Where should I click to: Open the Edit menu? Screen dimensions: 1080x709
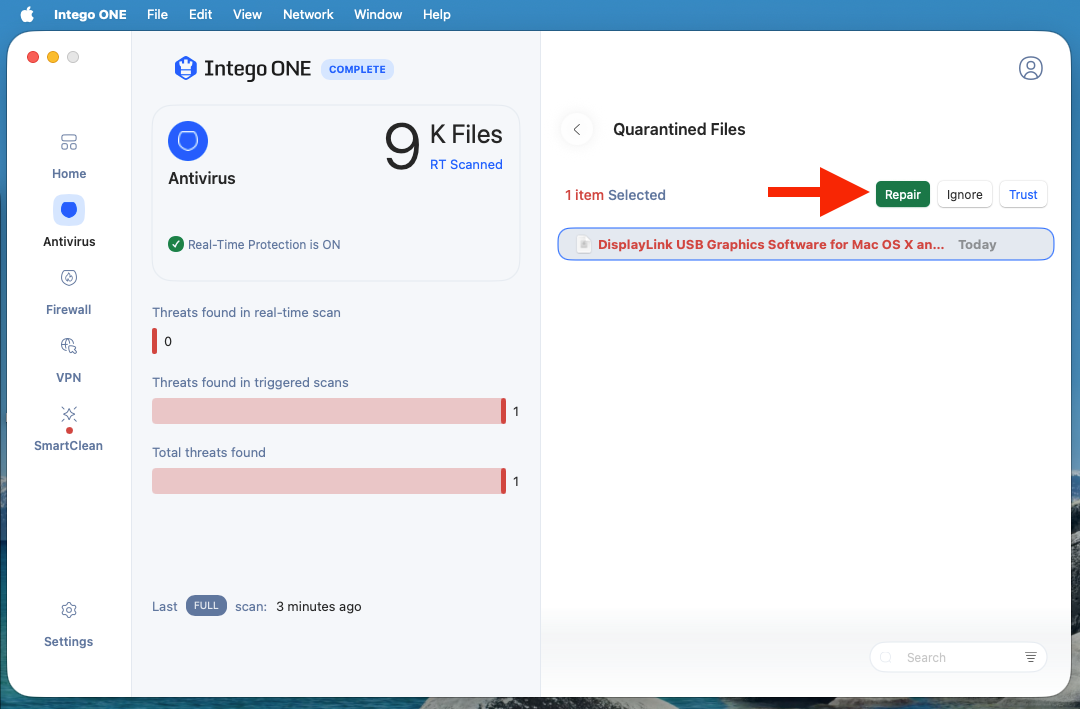[200, 14]
